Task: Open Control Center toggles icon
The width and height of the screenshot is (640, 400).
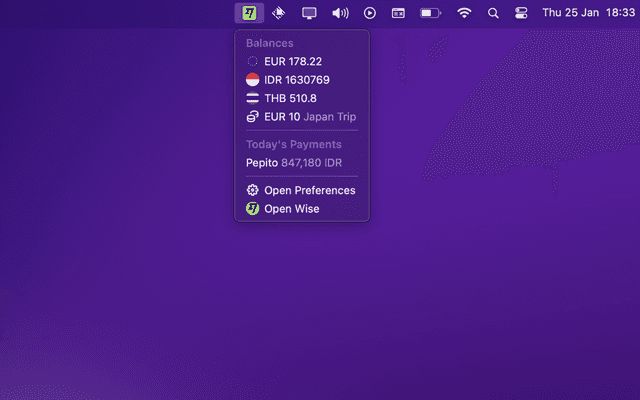Action: (x=521, y=13)
